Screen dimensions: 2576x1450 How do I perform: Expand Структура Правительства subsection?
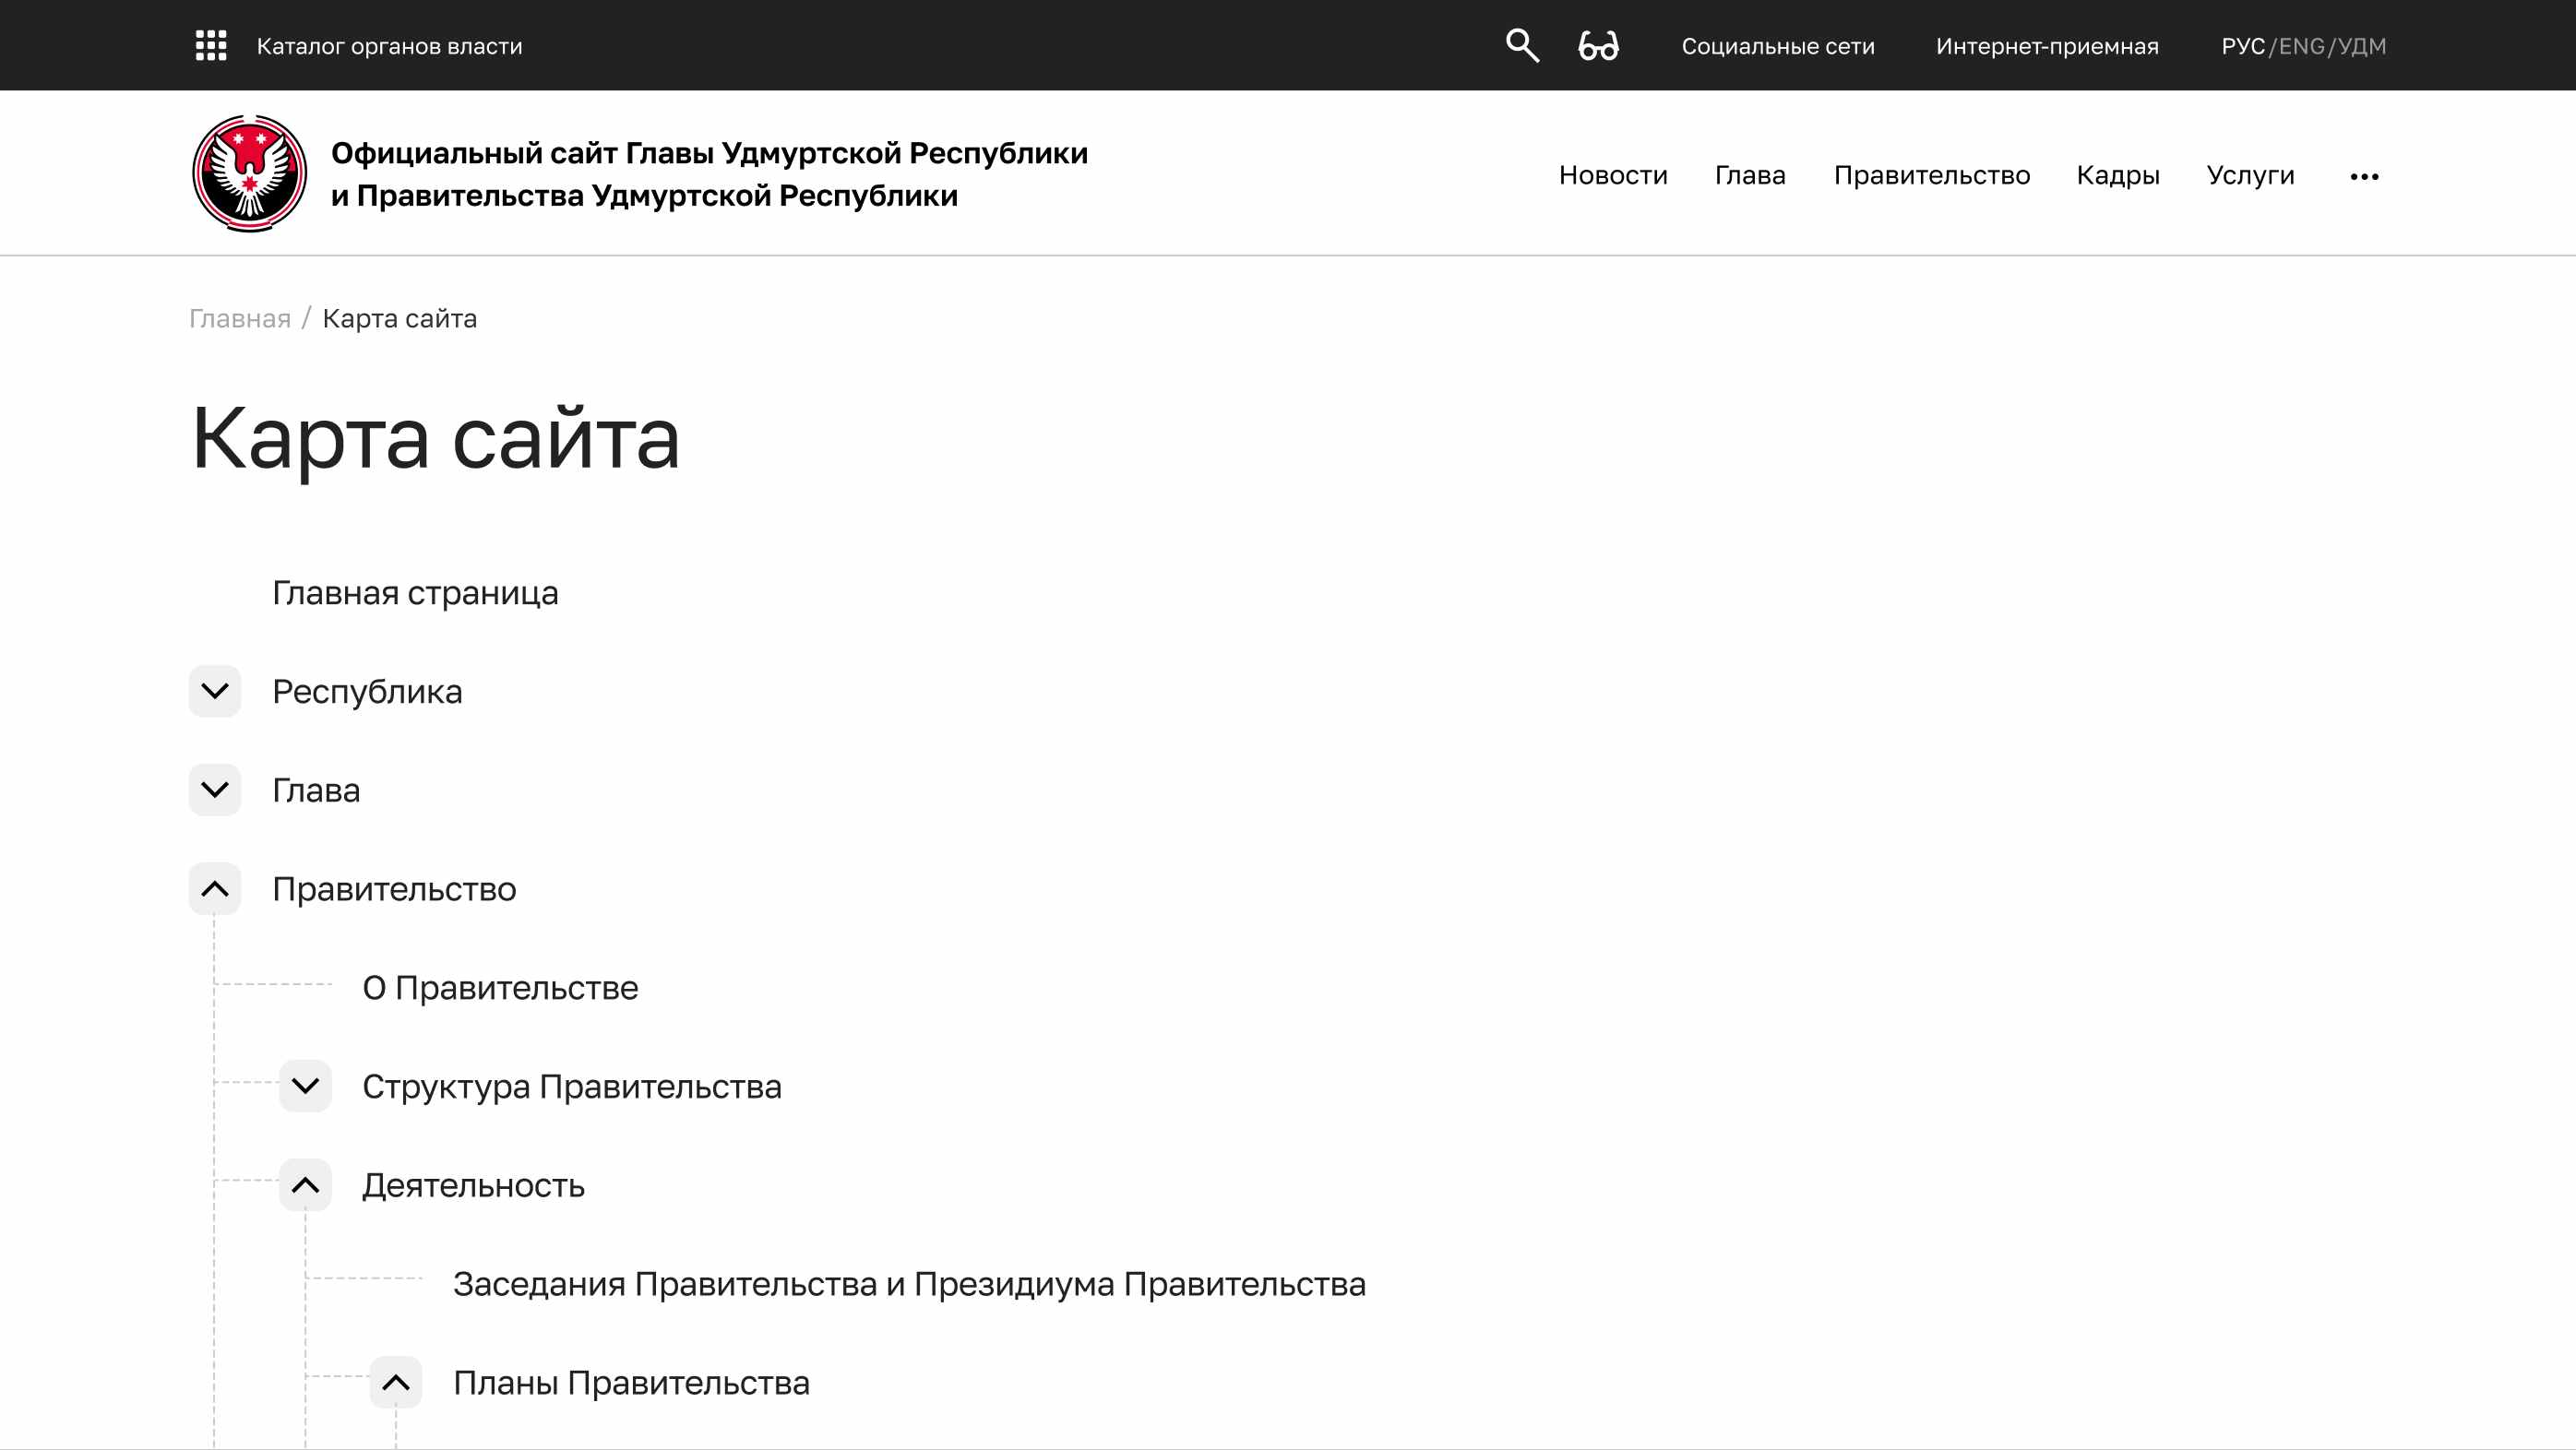click(305, 1086)
